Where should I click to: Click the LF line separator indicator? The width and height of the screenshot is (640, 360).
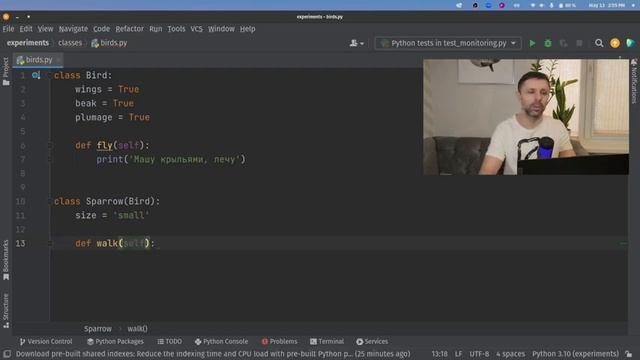pos(458,354)
